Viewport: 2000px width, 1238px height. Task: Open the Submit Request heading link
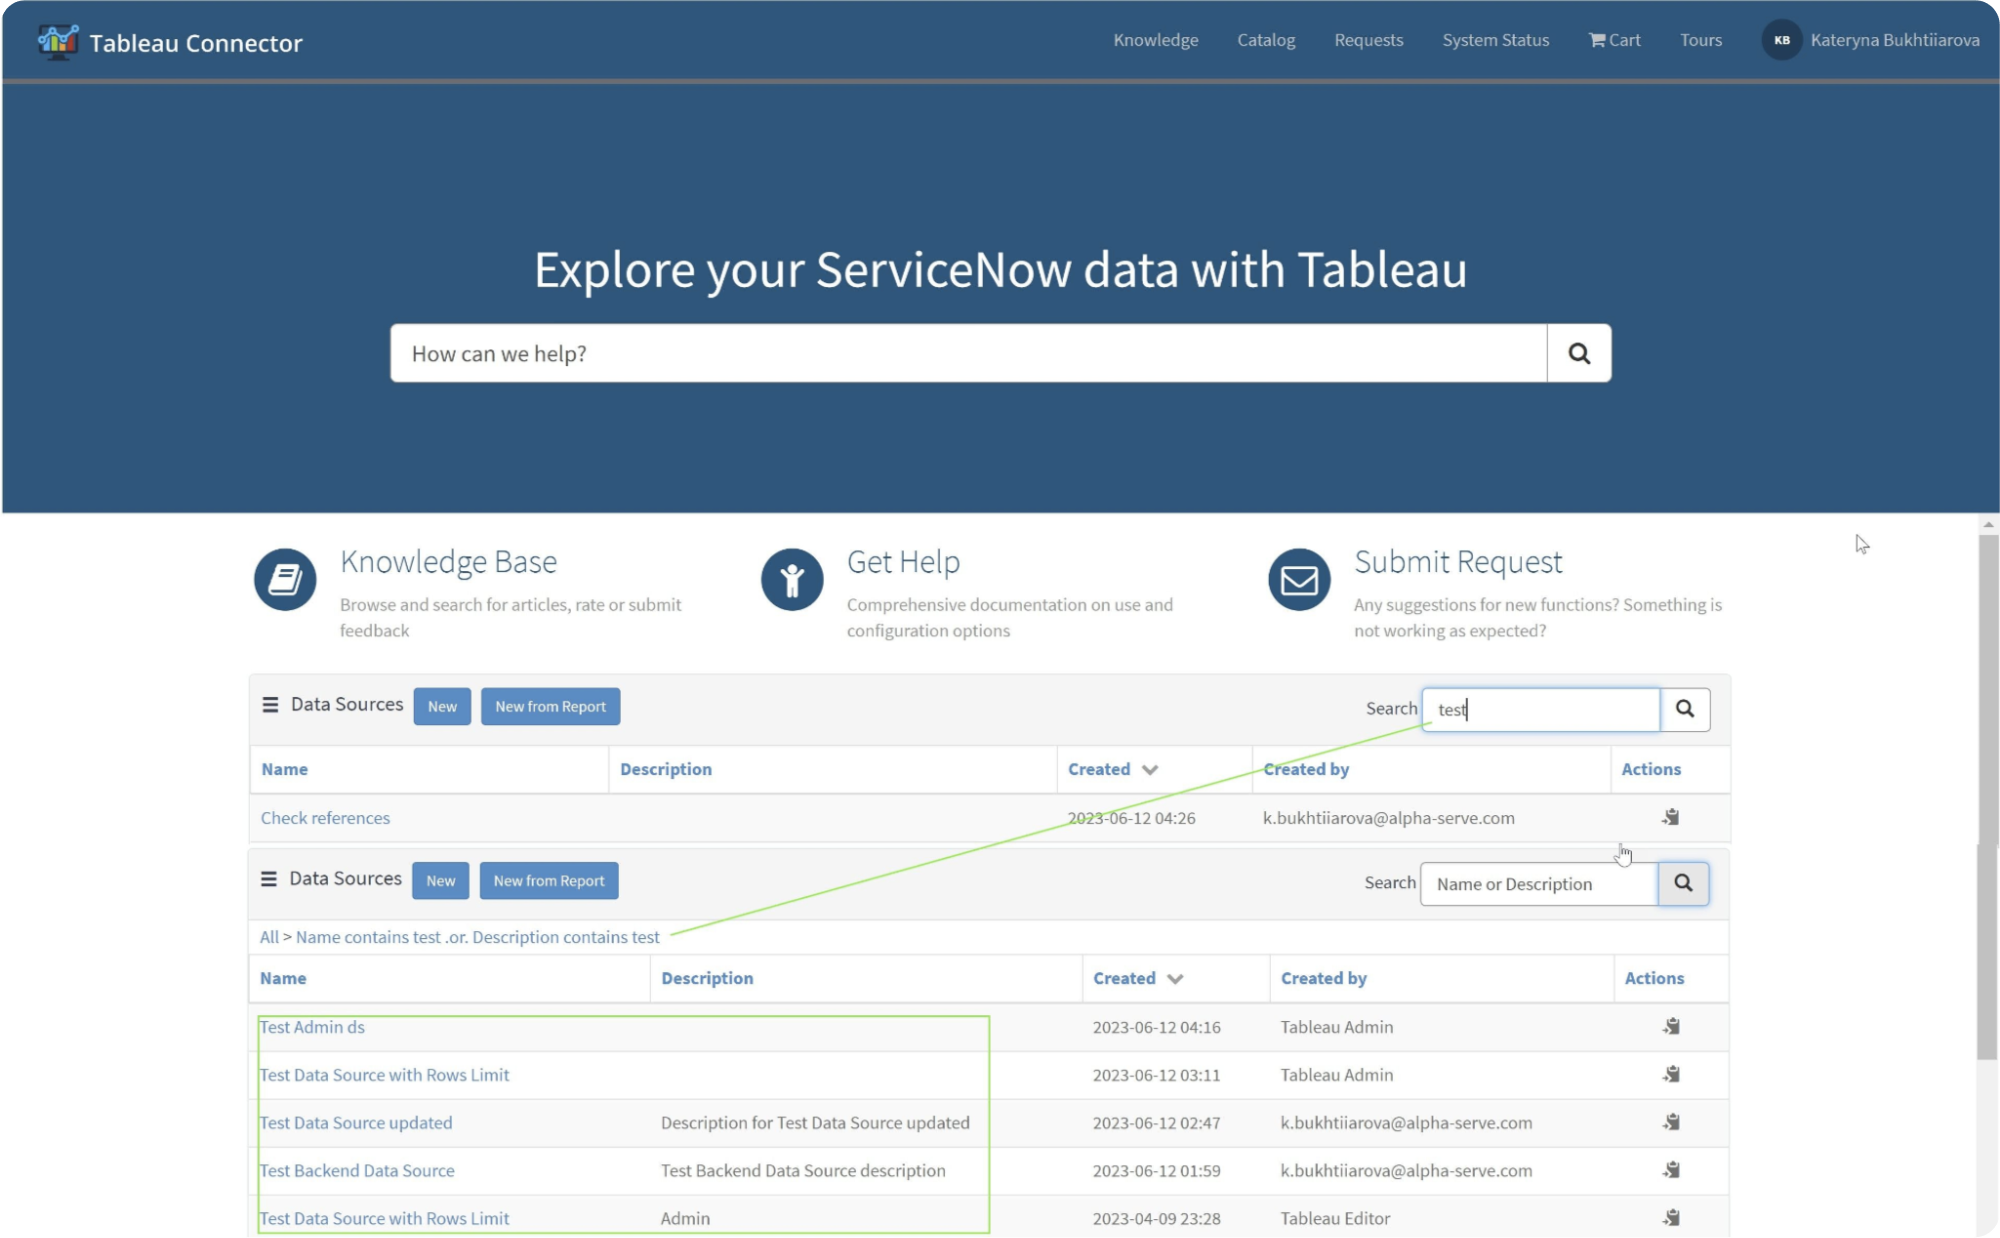pos(1458,562)
